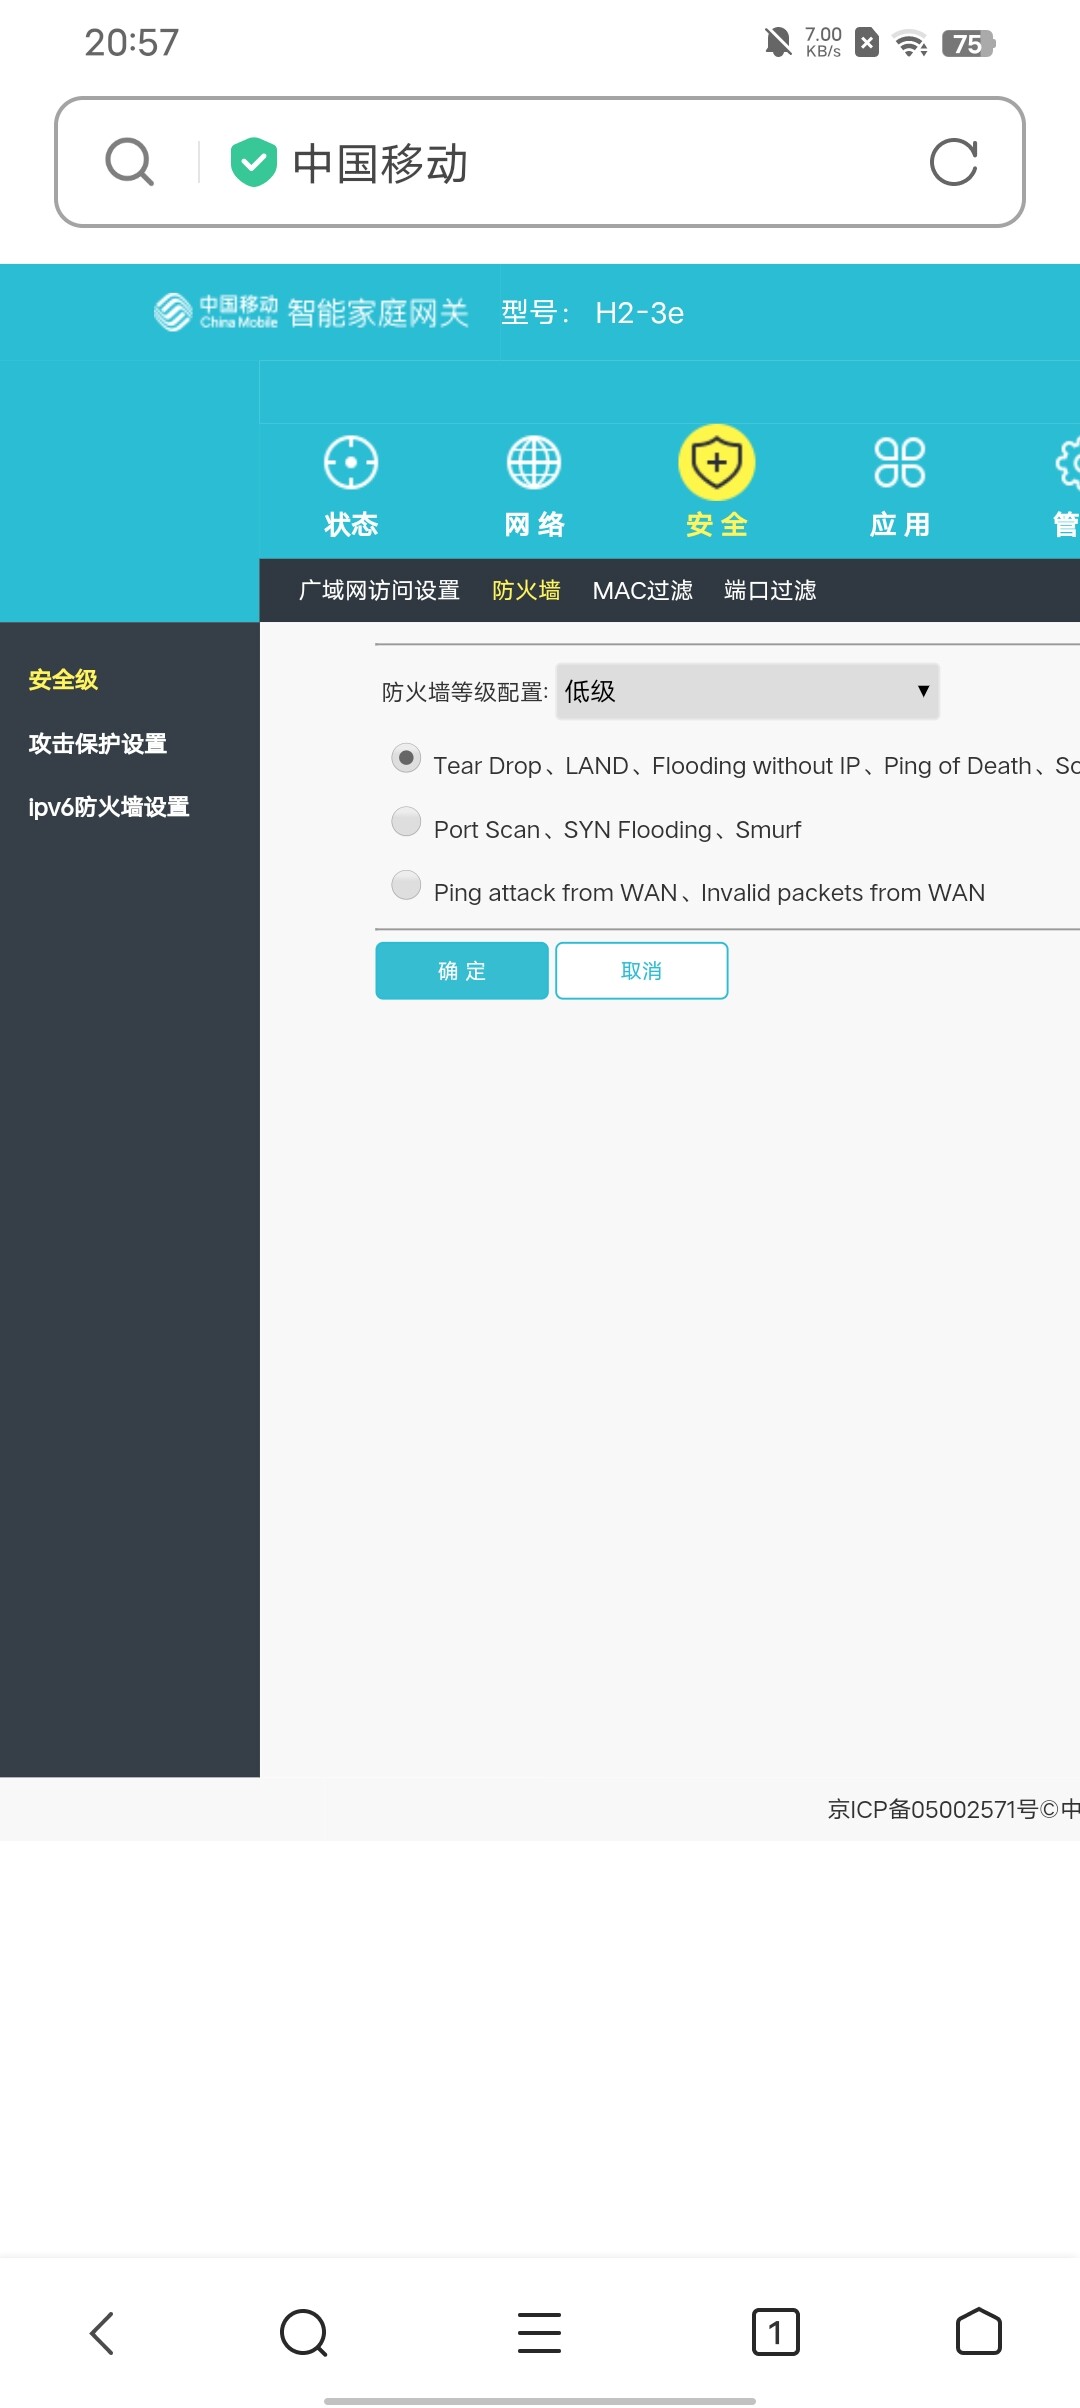Open the Network (网络) globe icon

tap(534, 463)
